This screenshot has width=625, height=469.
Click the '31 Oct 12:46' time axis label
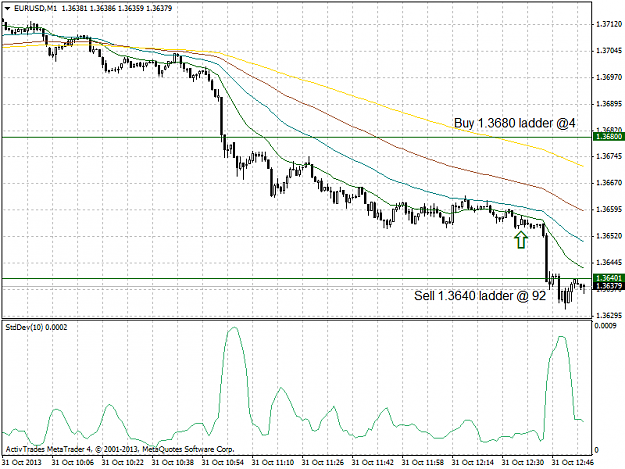(x=573, y=462)
